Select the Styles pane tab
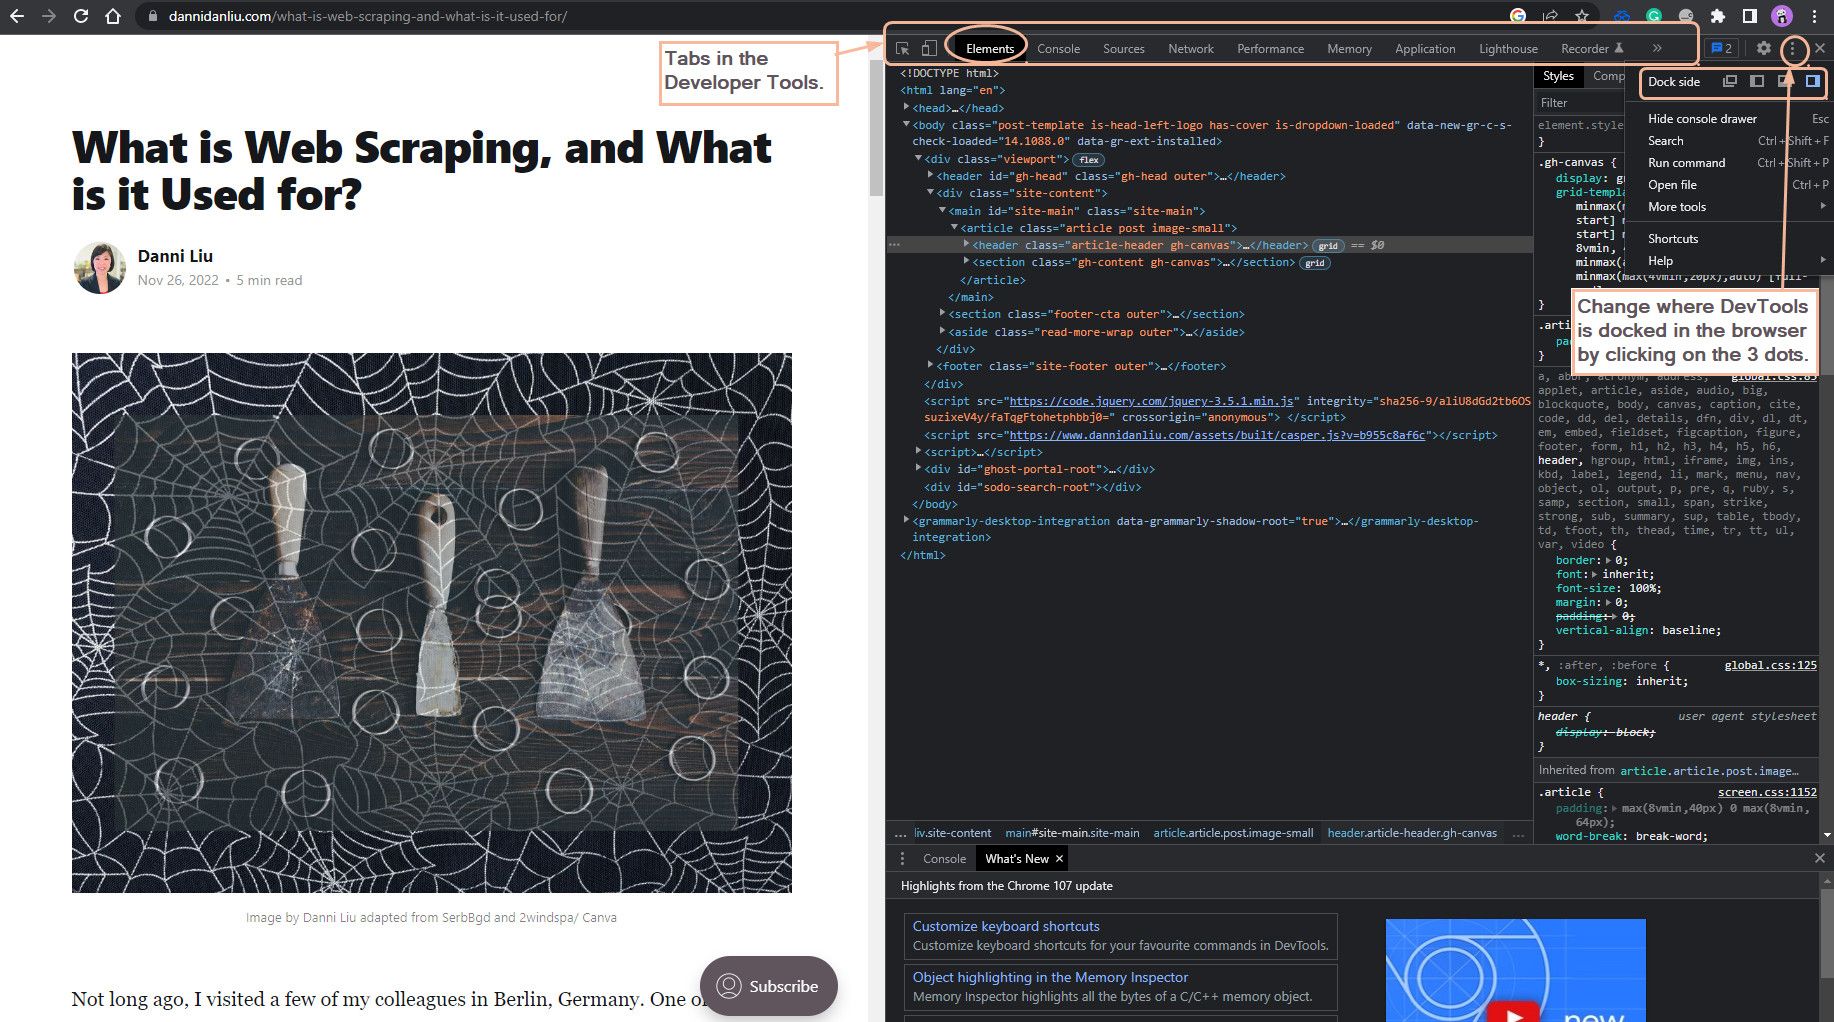The width and height of the screenshot is (1834, 1022). click(1558, 76)
